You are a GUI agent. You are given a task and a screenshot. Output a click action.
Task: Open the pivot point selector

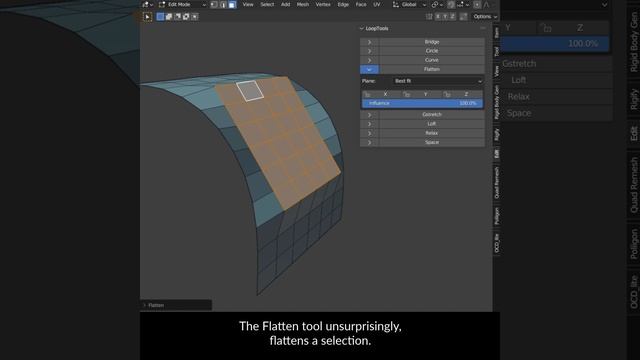point(437,4)
